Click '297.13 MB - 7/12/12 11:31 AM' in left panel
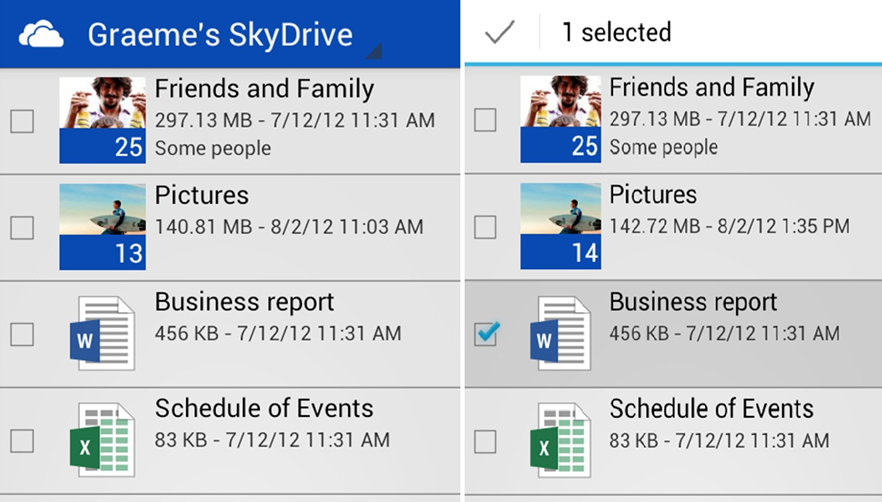The image size is (882, 502). click(295, 120)
